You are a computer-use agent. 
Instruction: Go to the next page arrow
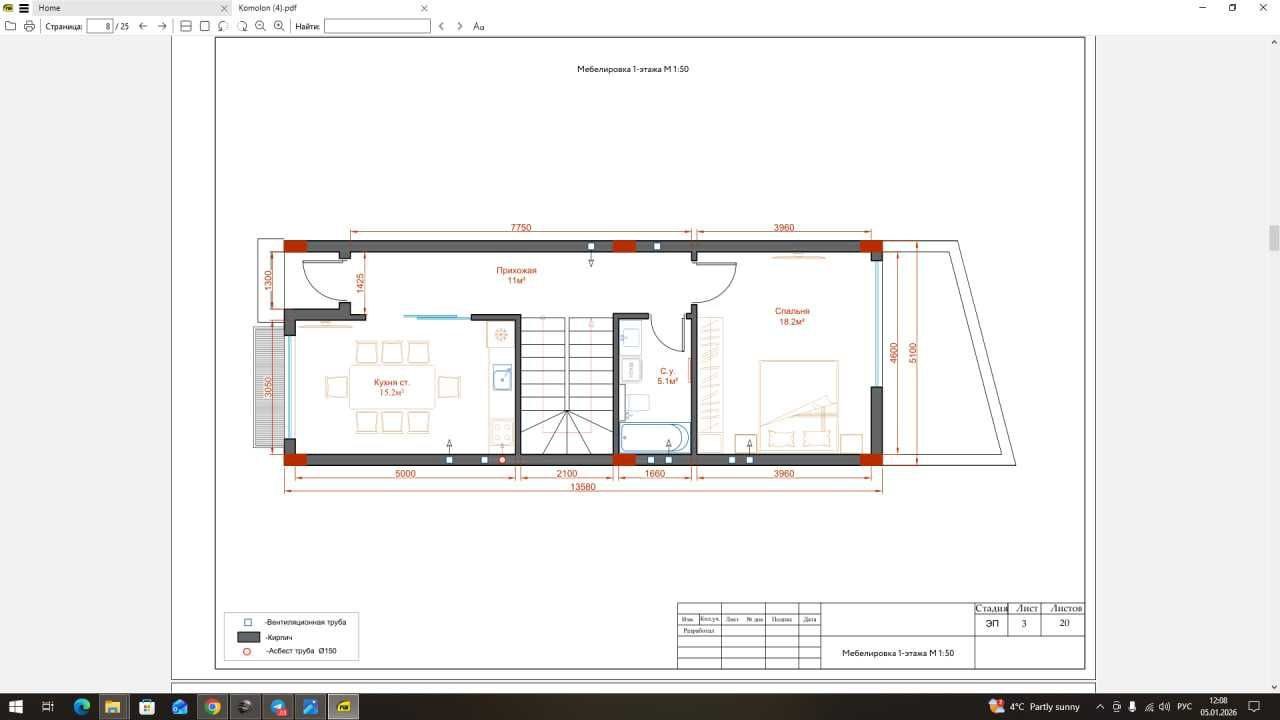162,26
